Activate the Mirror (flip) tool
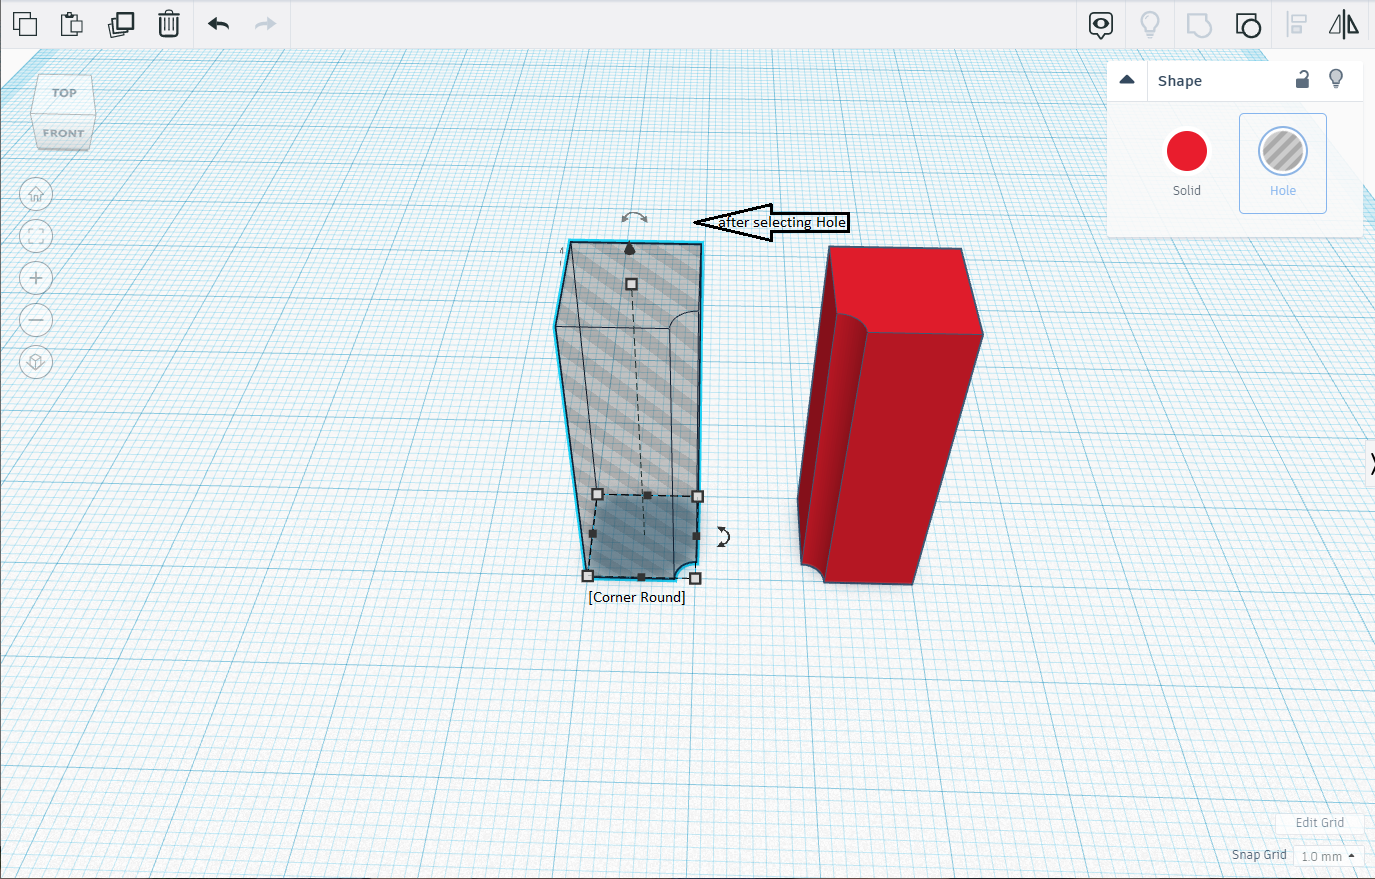The height and width of the screenshot is (879, 1375). (1344, 25)
